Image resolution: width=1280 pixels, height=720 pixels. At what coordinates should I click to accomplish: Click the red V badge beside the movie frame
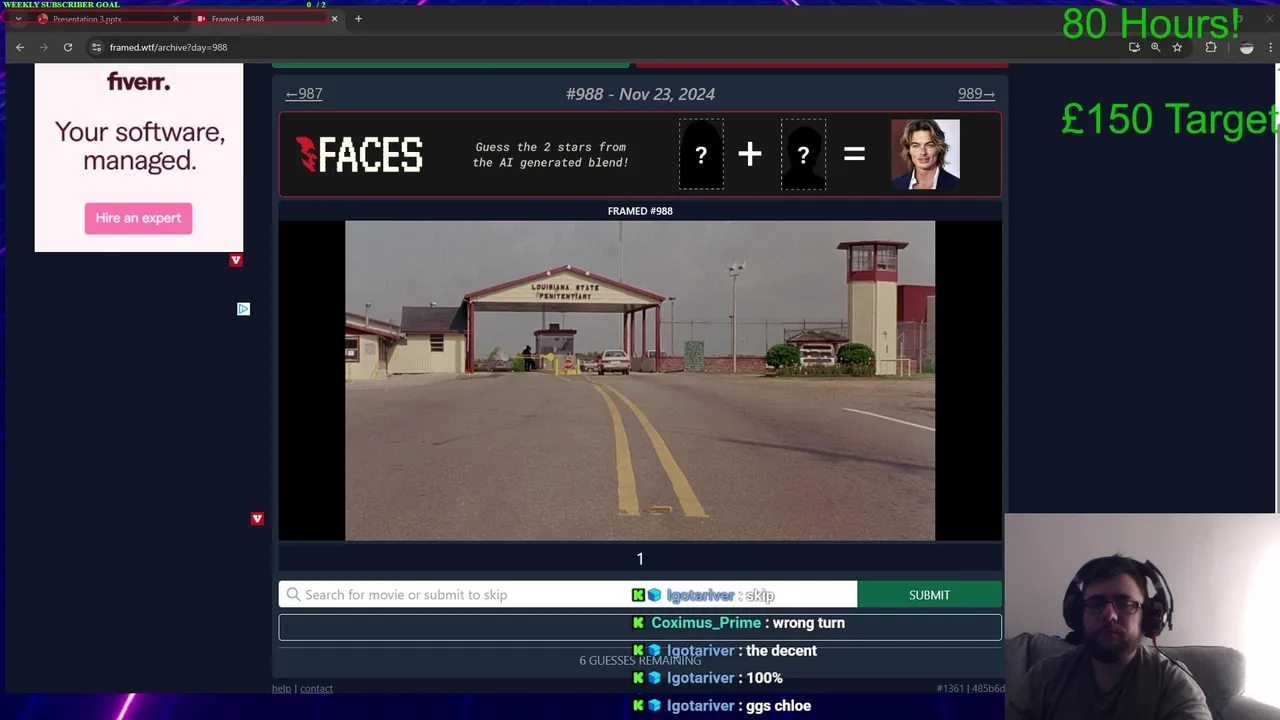[257, 519]
